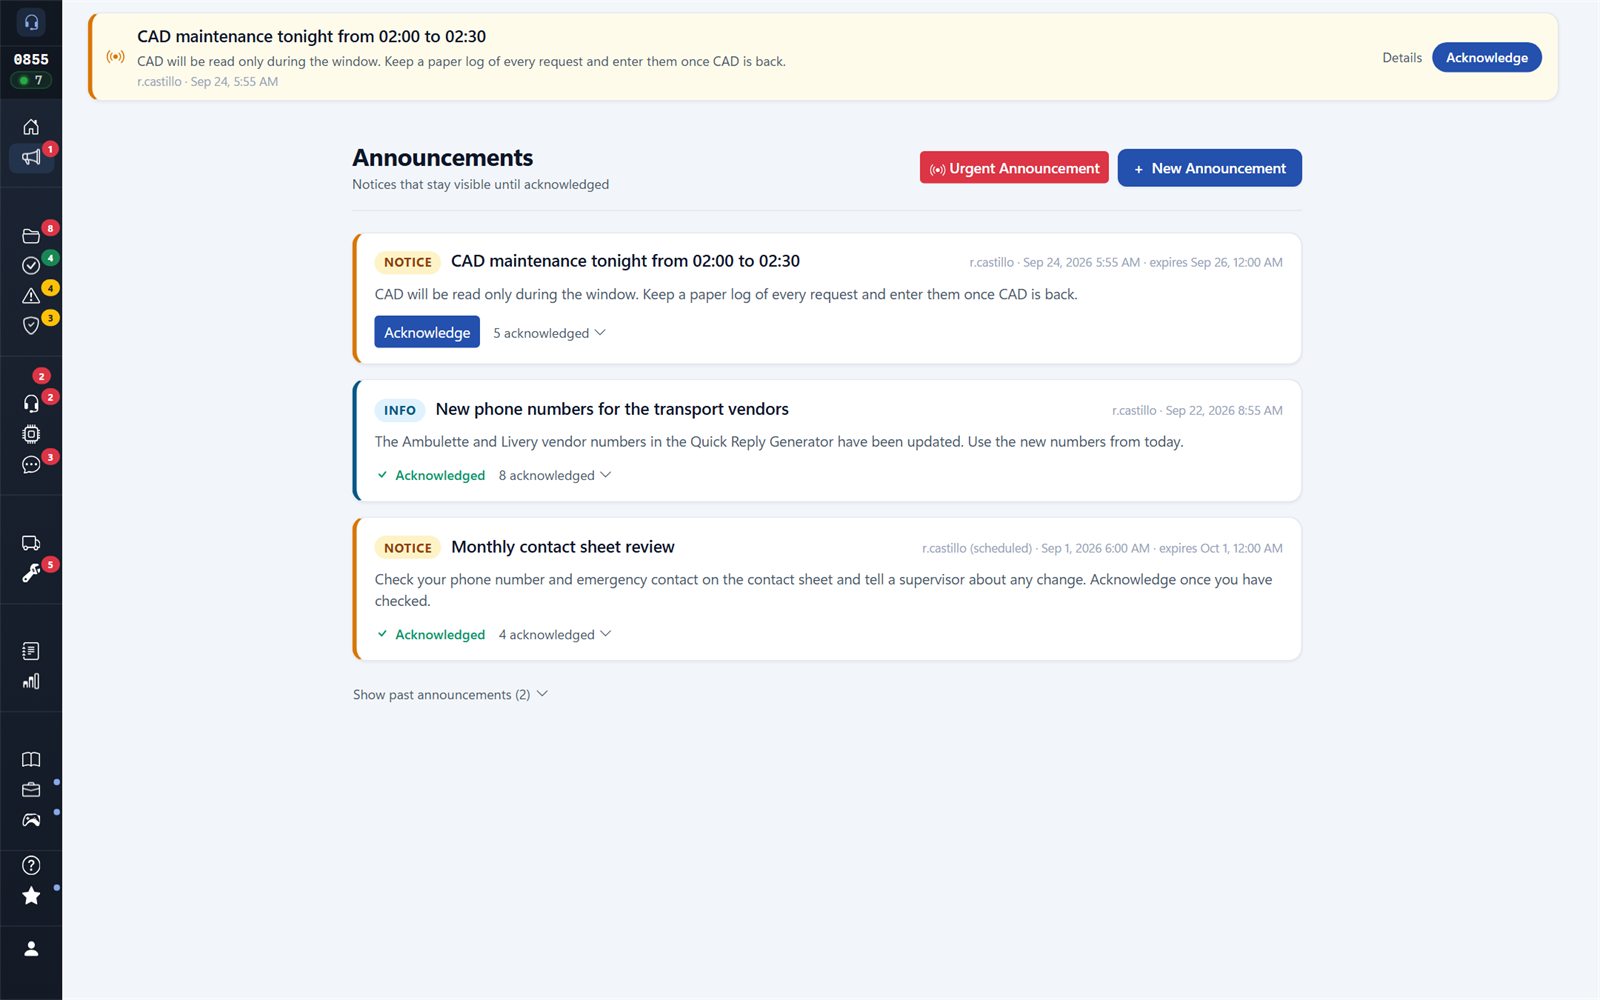This screenshot has height=1000, width=1600.
Task: Show past announcements (2)
Action: click(x=450, y=694)
